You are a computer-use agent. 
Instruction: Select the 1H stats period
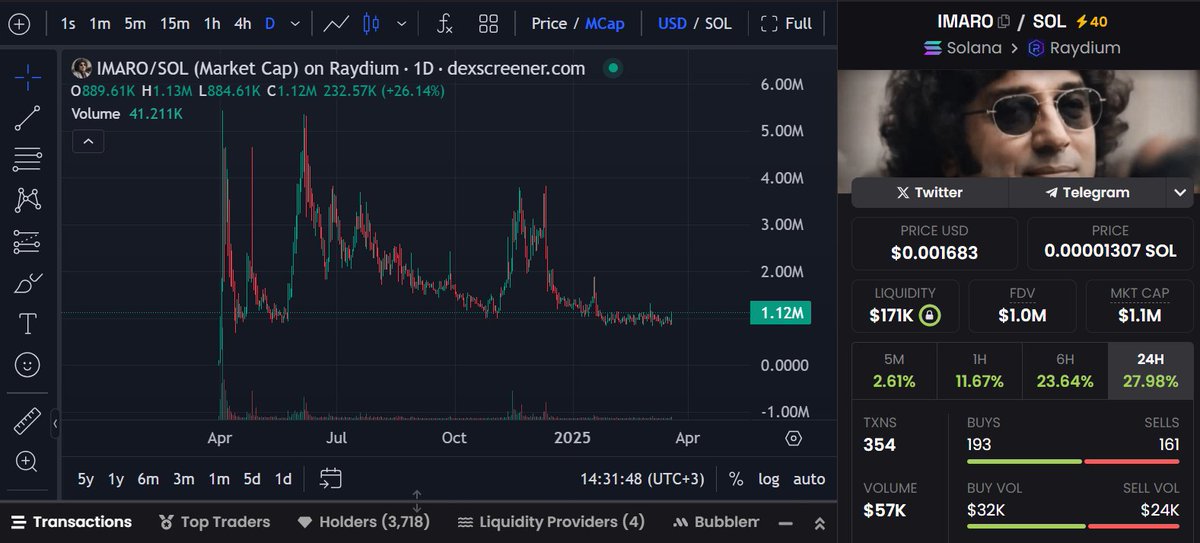coord(980,371)
